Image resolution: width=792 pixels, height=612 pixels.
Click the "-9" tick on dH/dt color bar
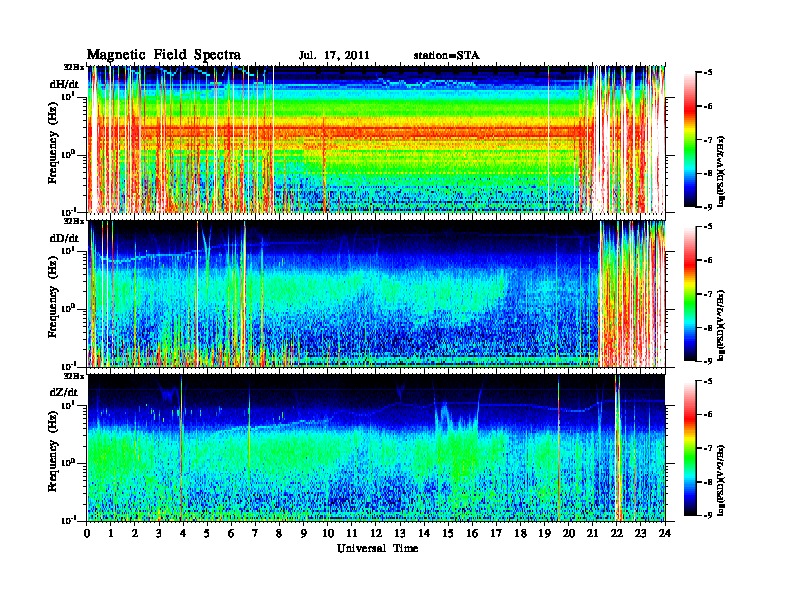tap(708, 207)
